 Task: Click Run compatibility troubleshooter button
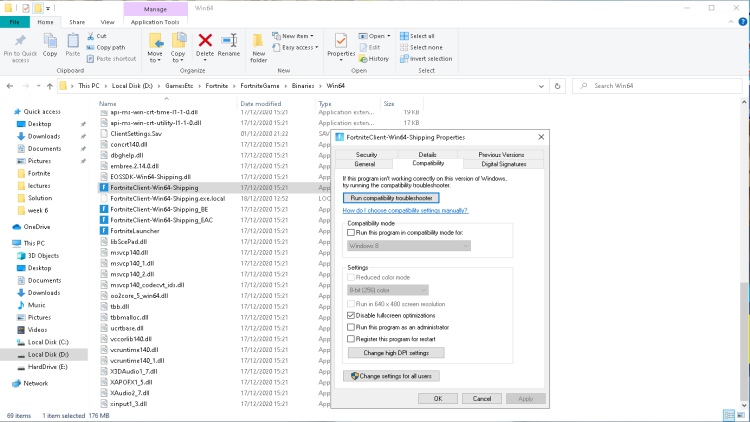391,198
